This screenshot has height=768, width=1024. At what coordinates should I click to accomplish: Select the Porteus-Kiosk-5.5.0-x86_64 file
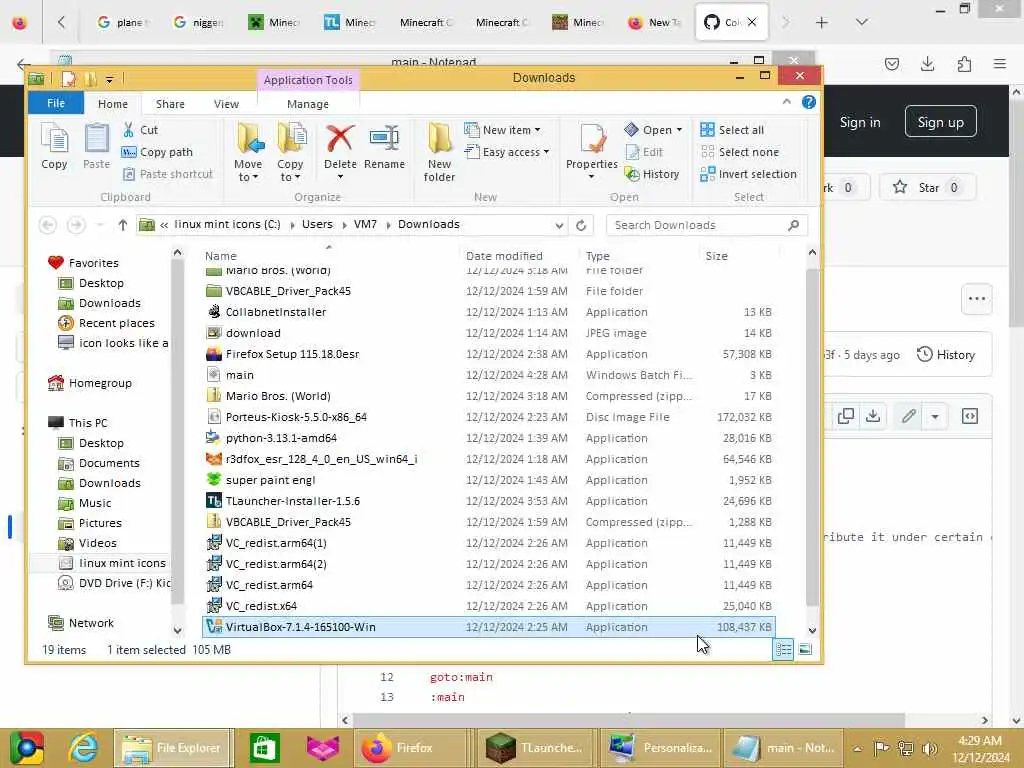click(x=488, y=417)
